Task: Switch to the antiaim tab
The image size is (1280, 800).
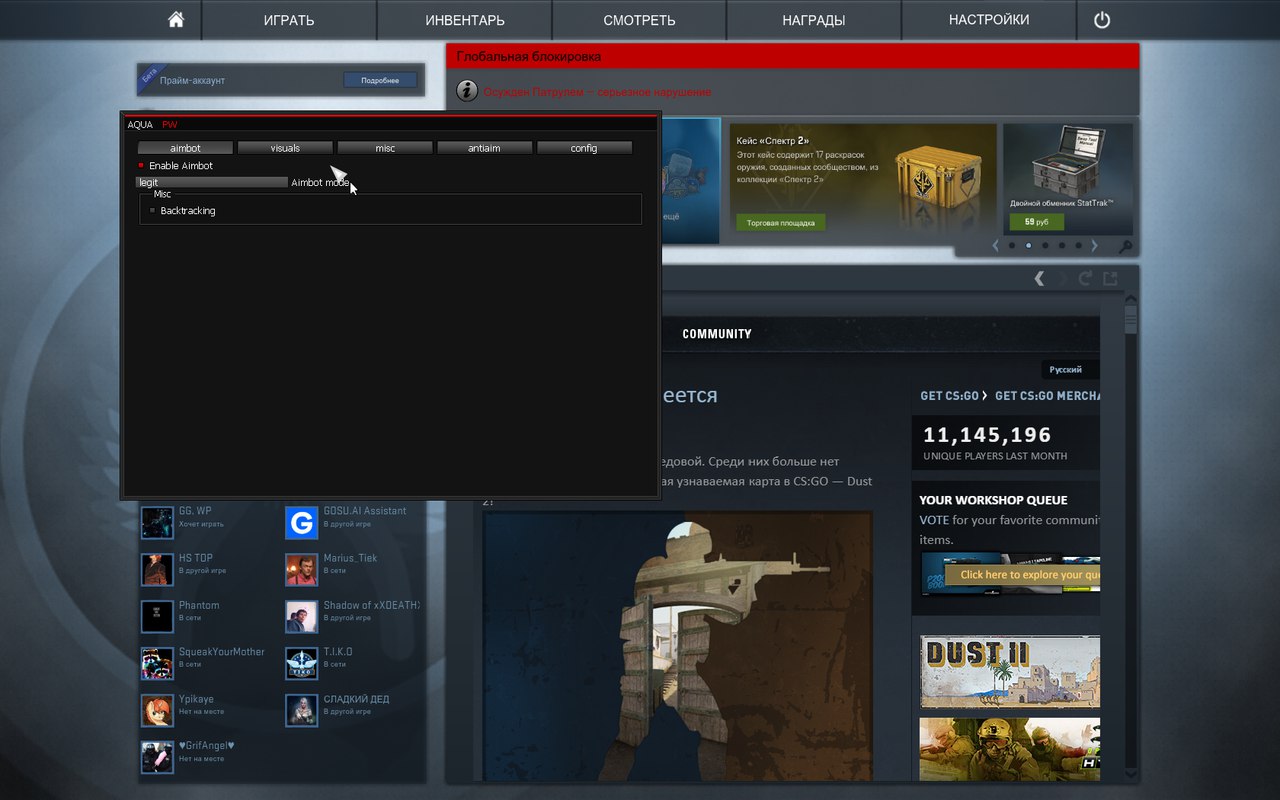Action: tap(484, 148)
